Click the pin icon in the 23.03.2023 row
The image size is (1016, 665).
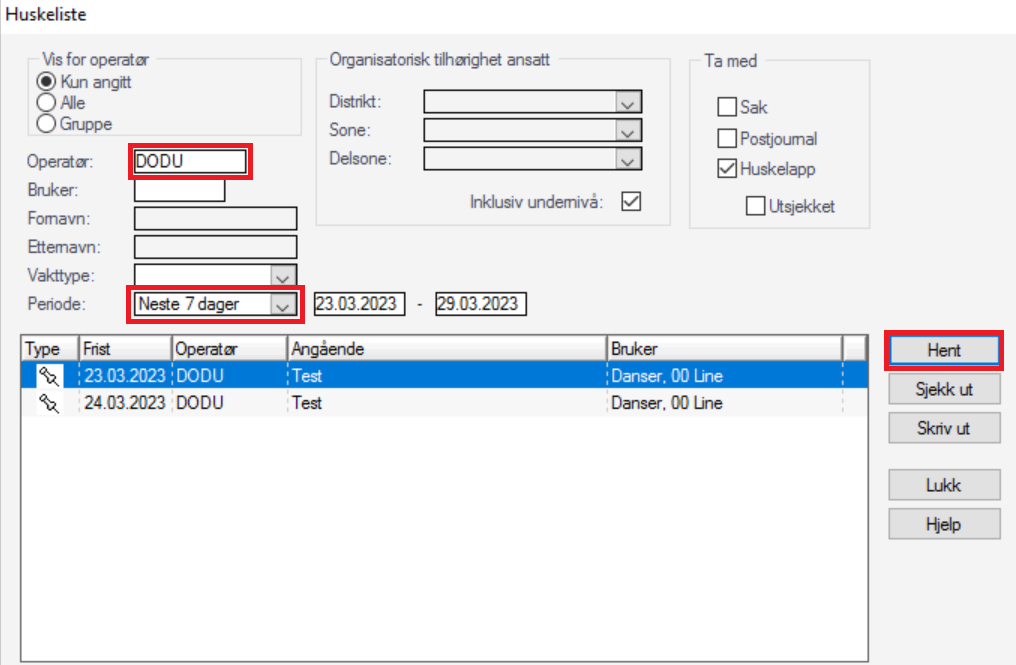(x=48, y=376)
